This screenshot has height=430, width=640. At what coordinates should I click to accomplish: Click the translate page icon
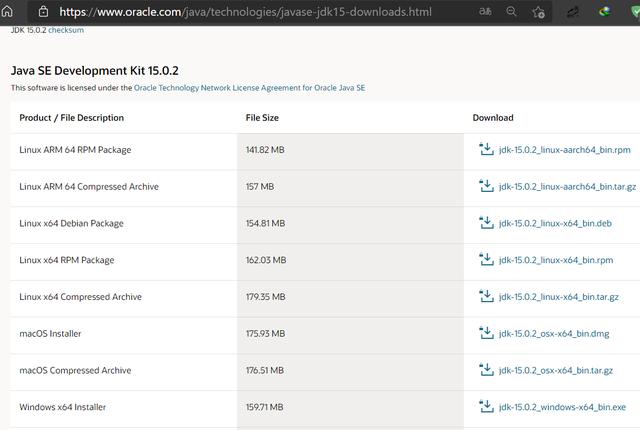click(485, 12)
